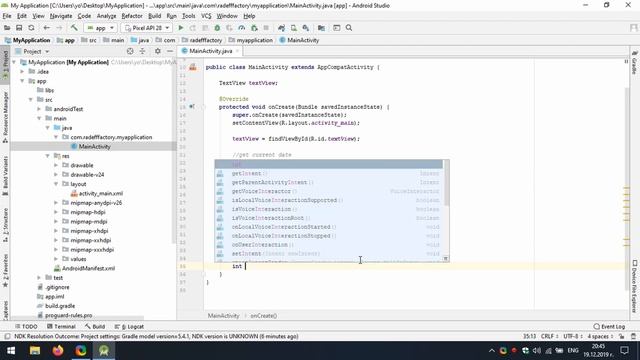Open the TODO tool window
Image resolution: width=640 pixels, height=360 pixels.
[26, 327]
